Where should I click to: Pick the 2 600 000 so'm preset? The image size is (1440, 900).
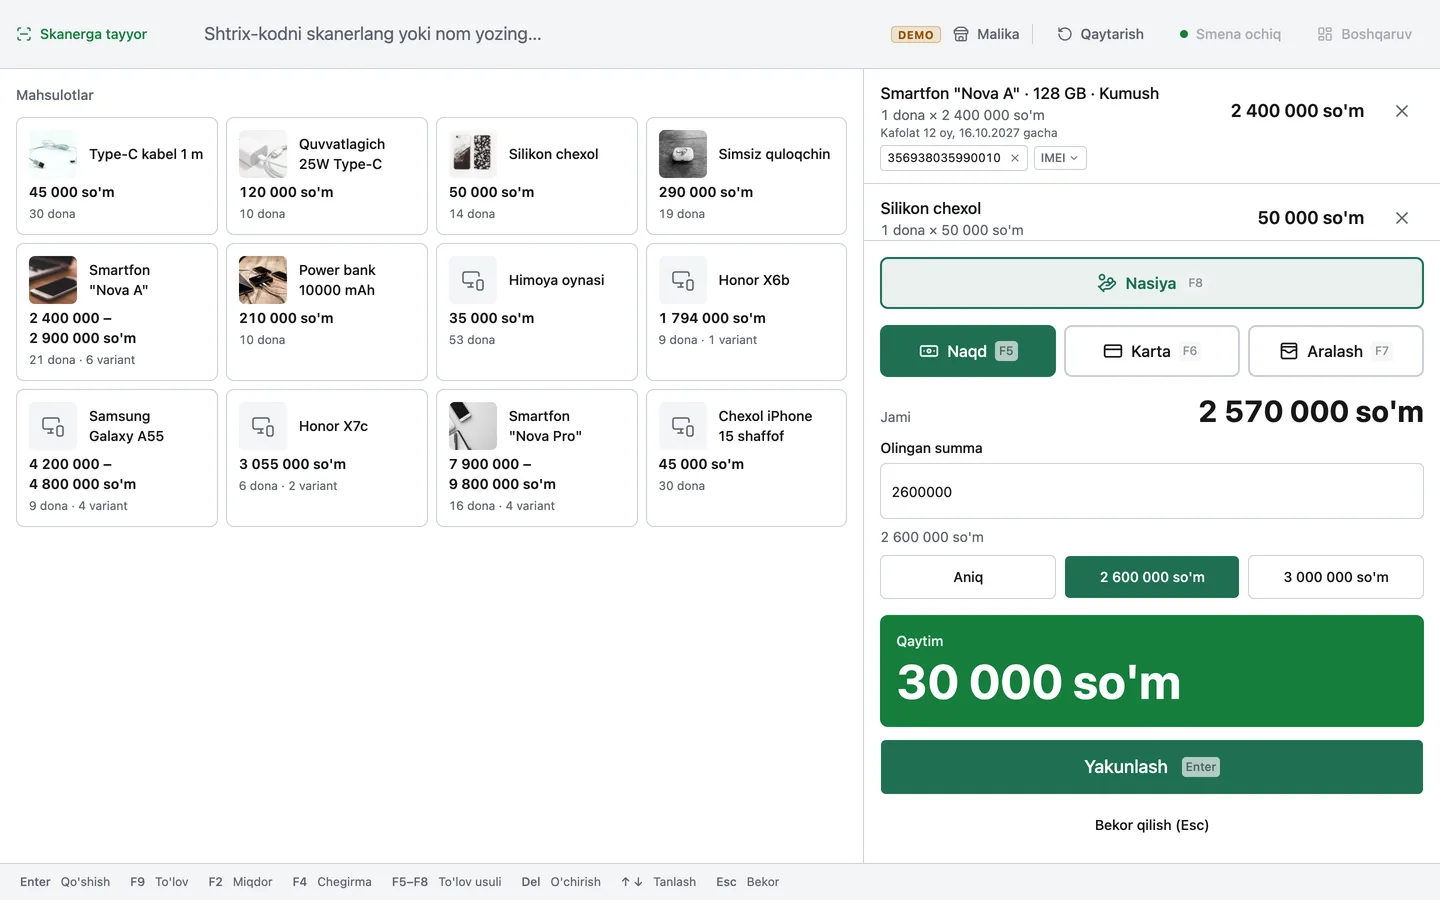(1152, 577)
